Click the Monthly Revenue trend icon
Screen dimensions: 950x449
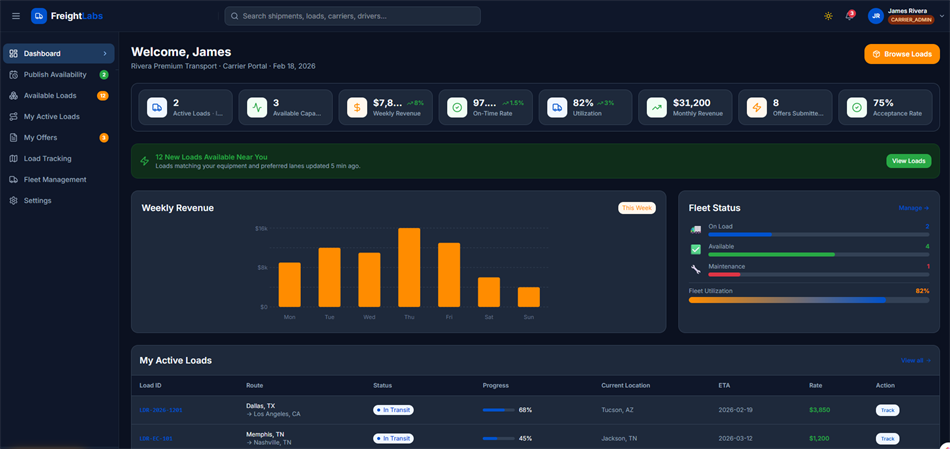(657, 107)
